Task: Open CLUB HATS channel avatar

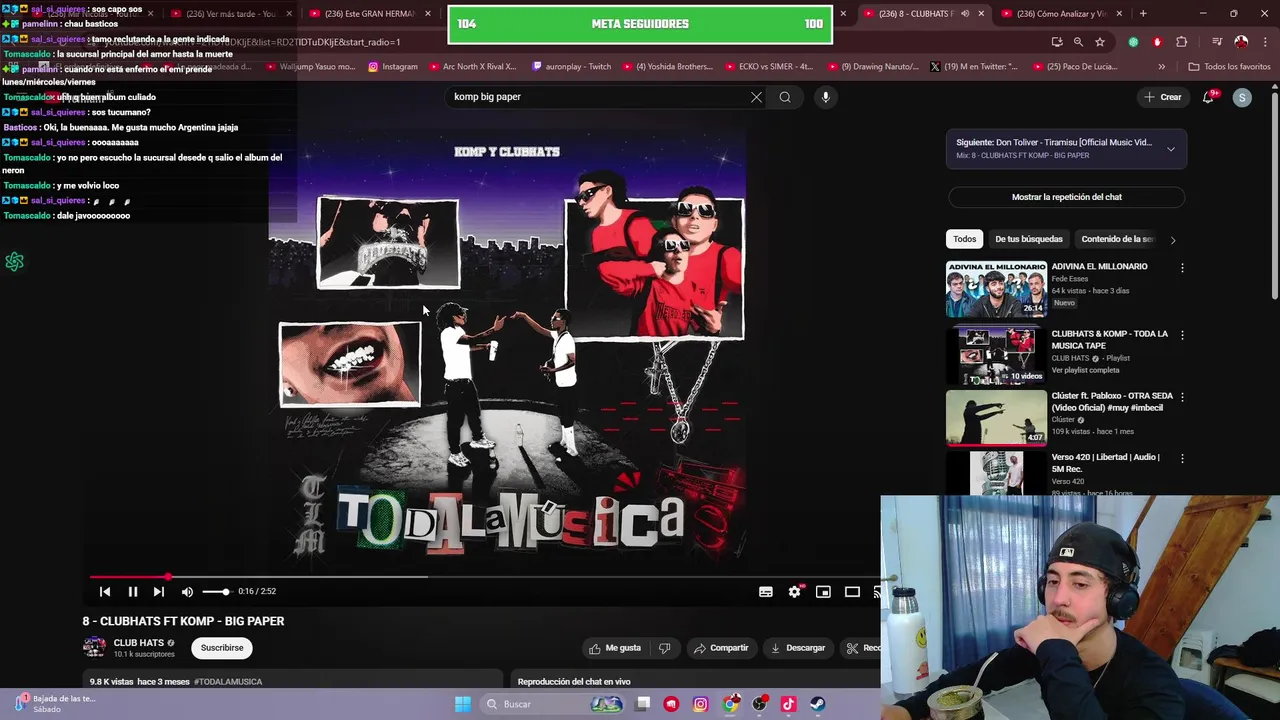Action: [94, 647]
